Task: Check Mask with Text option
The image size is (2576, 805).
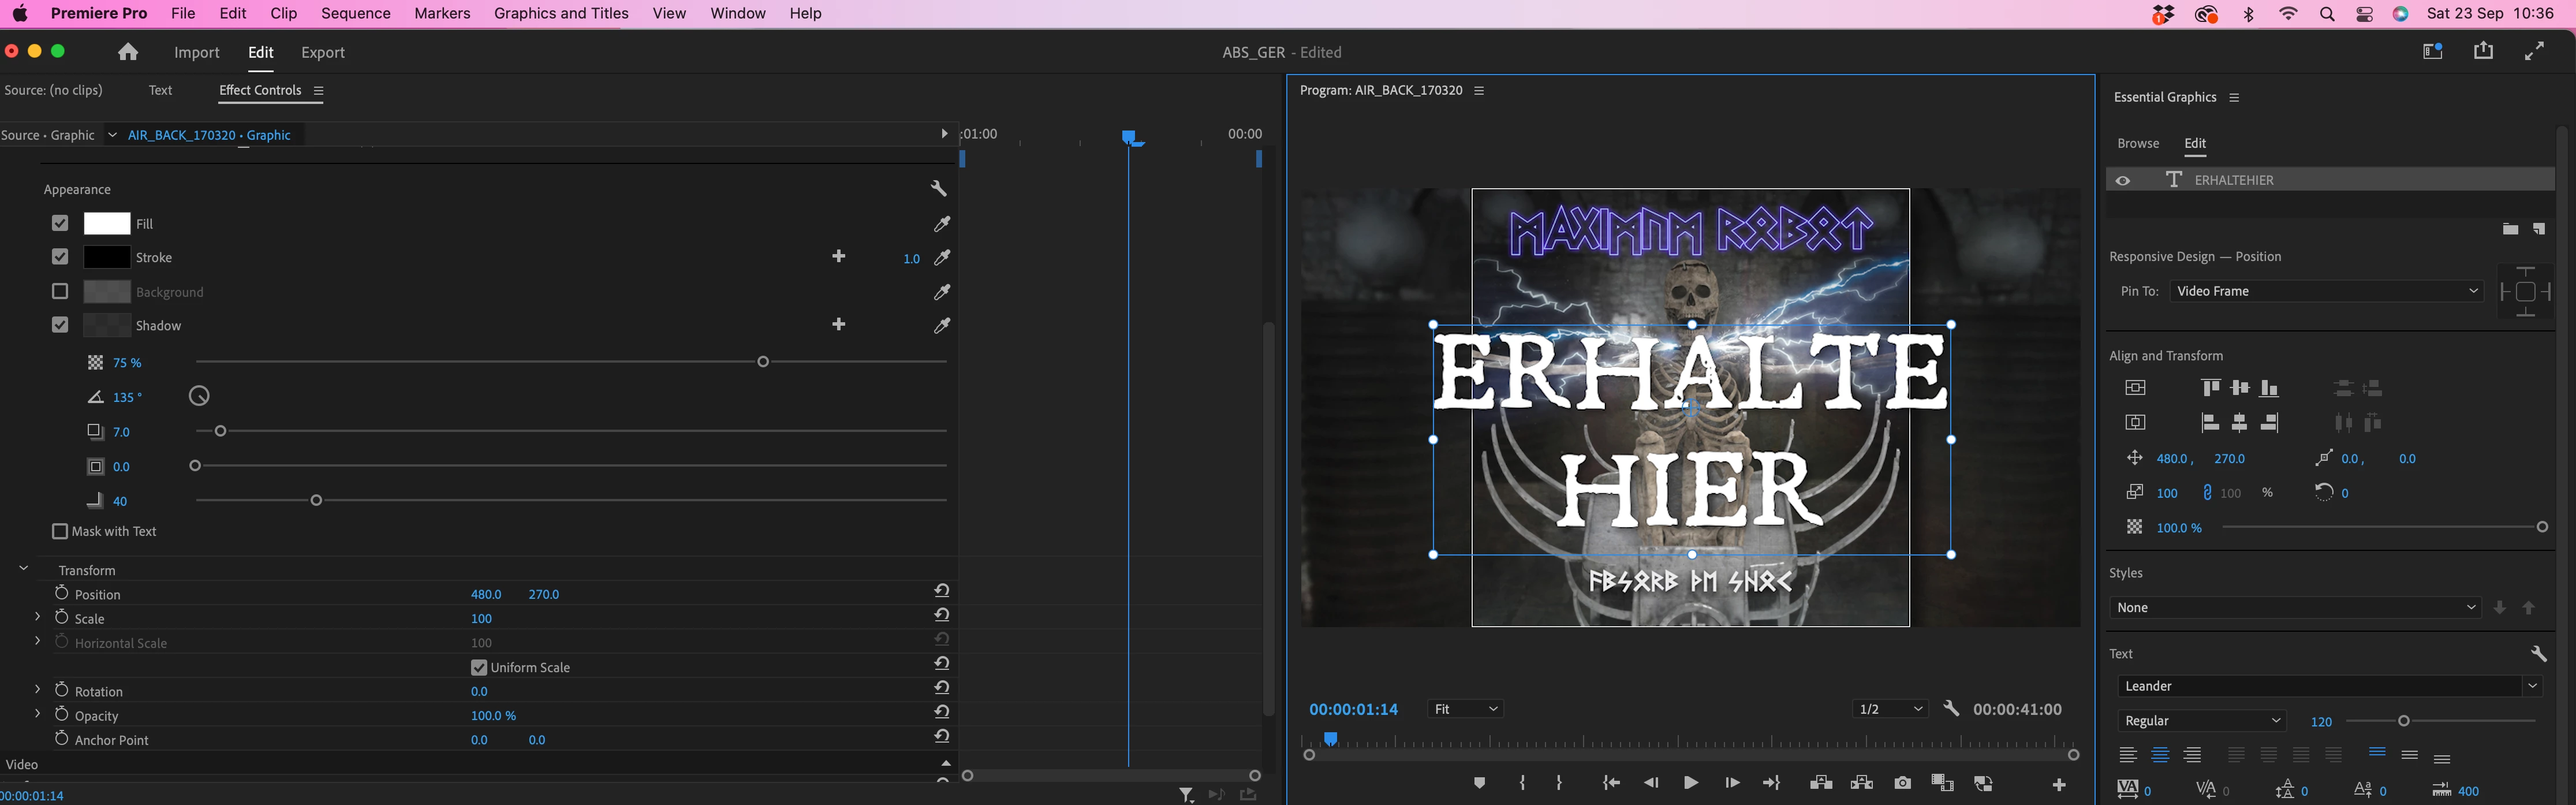Action: tap(60, 531)
